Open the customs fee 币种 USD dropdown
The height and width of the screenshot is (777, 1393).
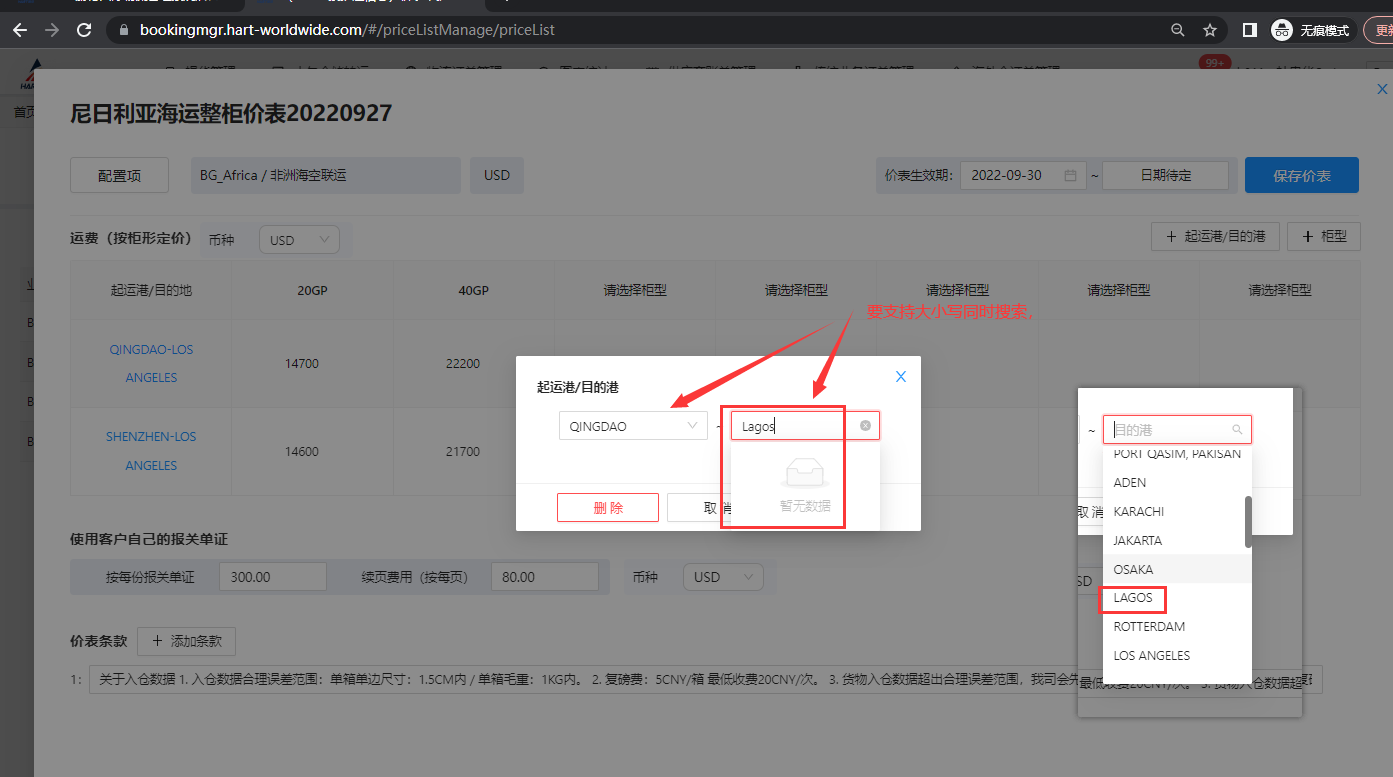tap(723, 577)
